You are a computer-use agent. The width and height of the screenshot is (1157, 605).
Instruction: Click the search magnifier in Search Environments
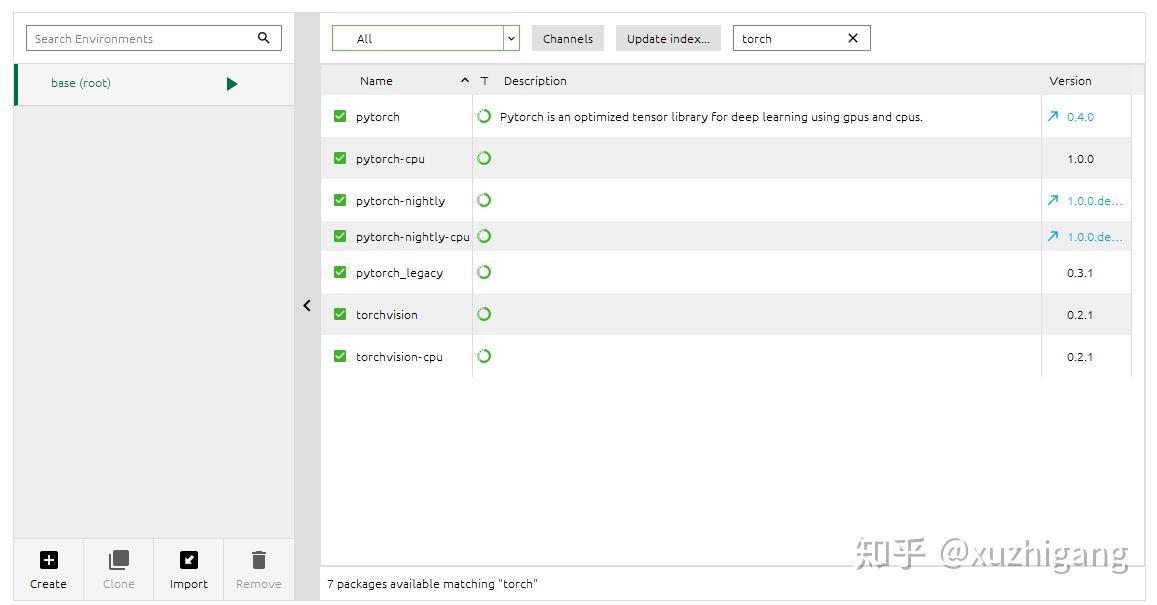click(263, 38)
